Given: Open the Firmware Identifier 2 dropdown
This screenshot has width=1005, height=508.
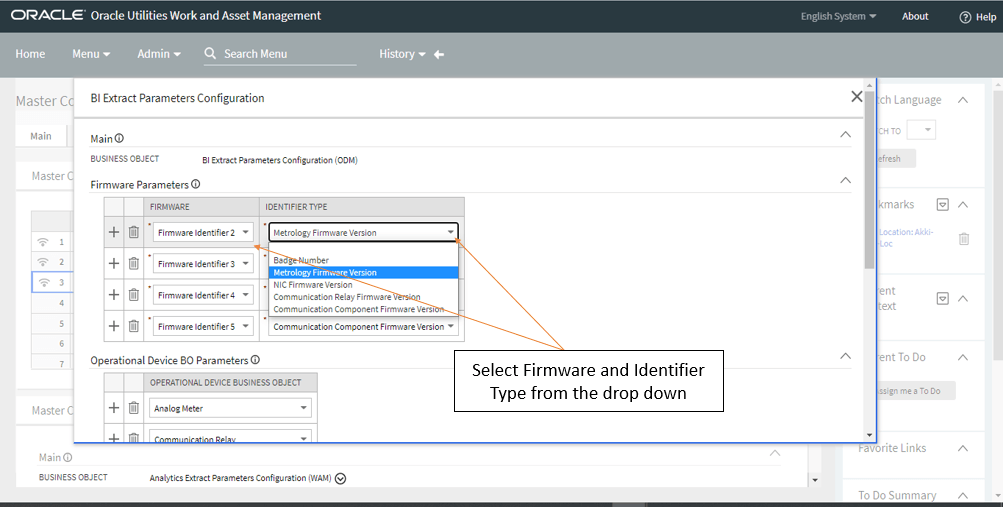Looking at the screenshot, I should tap(203, 233).
